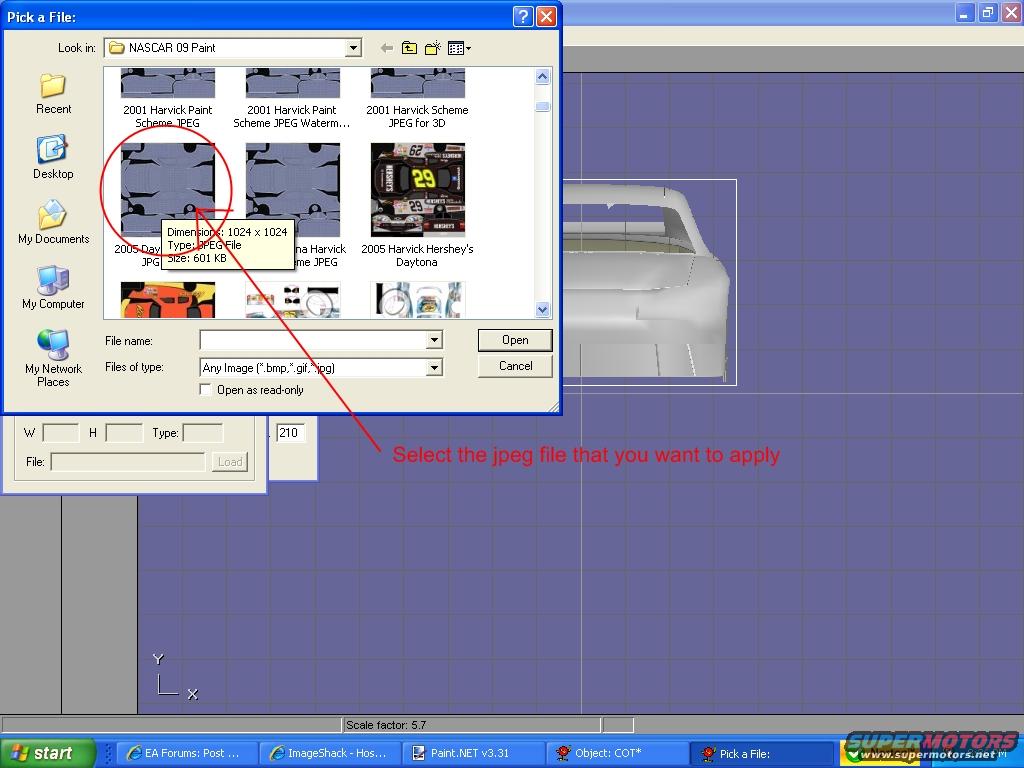Create a new folder with toolbar icon
This screenshot has height=768, width=1024.
[433, 48]
